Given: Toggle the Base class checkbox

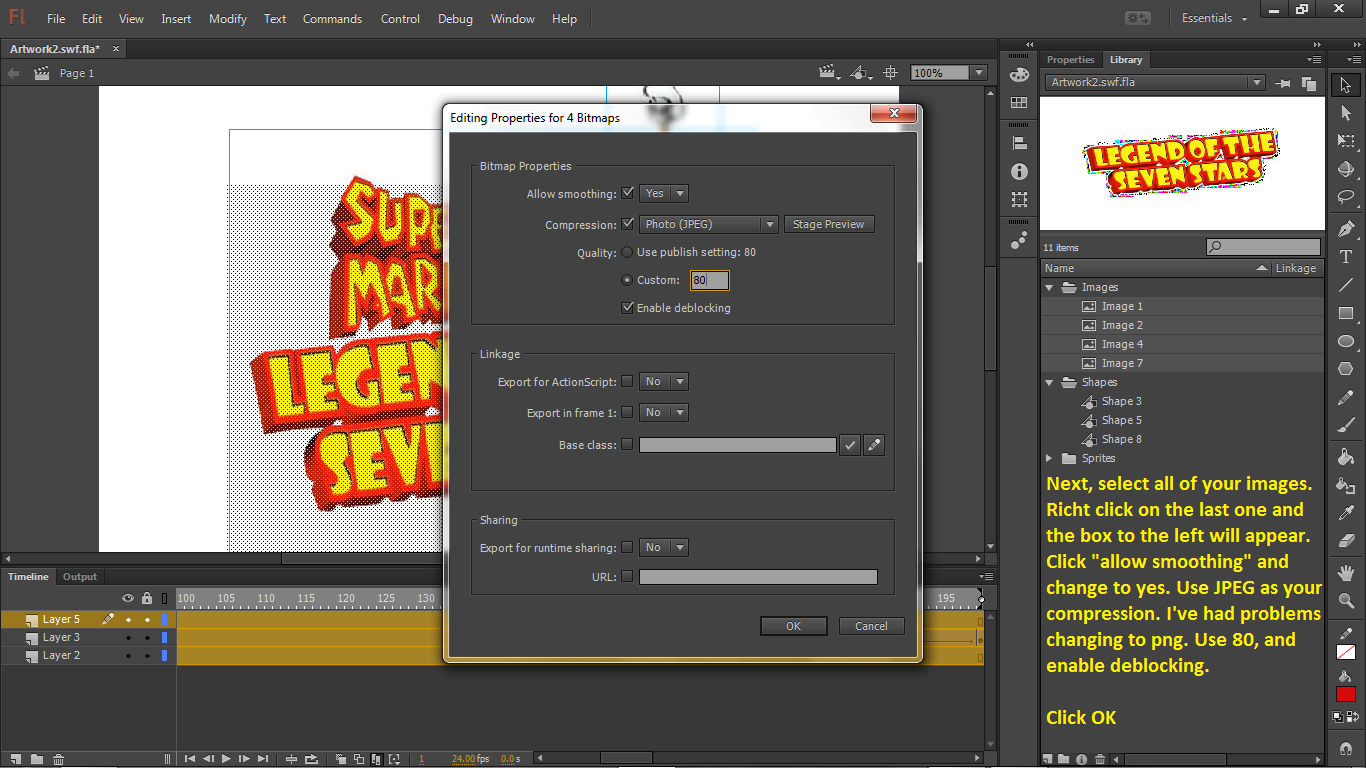Looking at the screenshot, I should pos(627,445).
